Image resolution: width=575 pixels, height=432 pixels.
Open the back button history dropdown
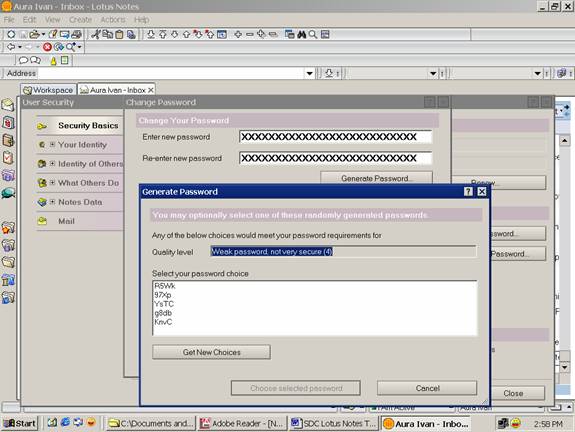(20, 47)
